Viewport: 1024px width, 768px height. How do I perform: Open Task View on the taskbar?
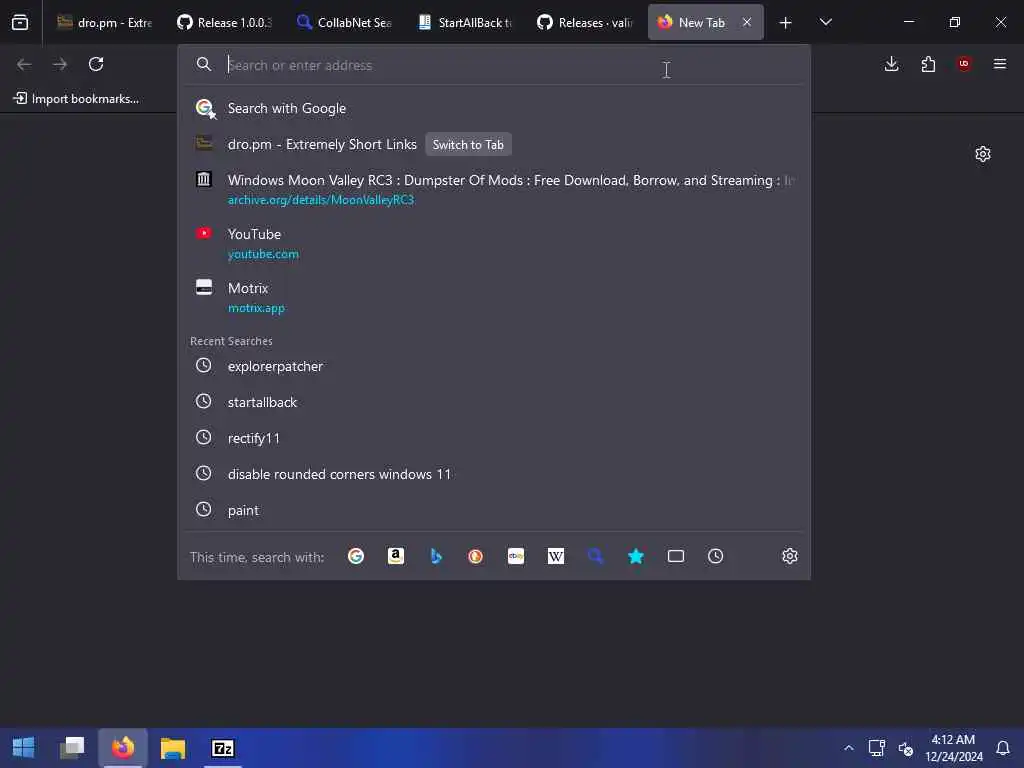coord(72,748)
